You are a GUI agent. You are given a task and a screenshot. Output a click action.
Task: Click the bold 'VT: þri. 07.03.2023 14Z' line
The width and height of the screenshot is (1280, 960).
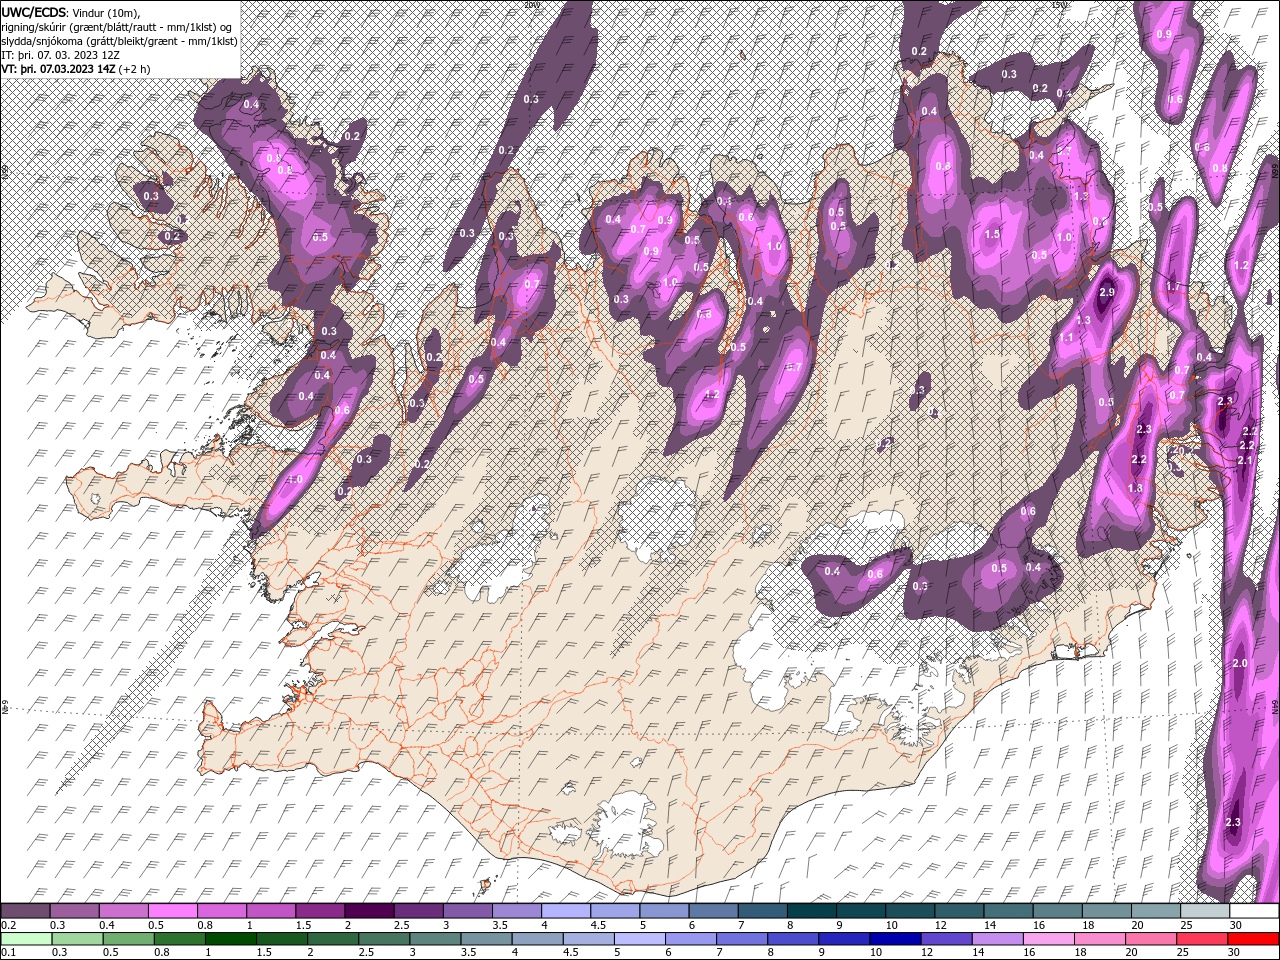coord(59,69)
